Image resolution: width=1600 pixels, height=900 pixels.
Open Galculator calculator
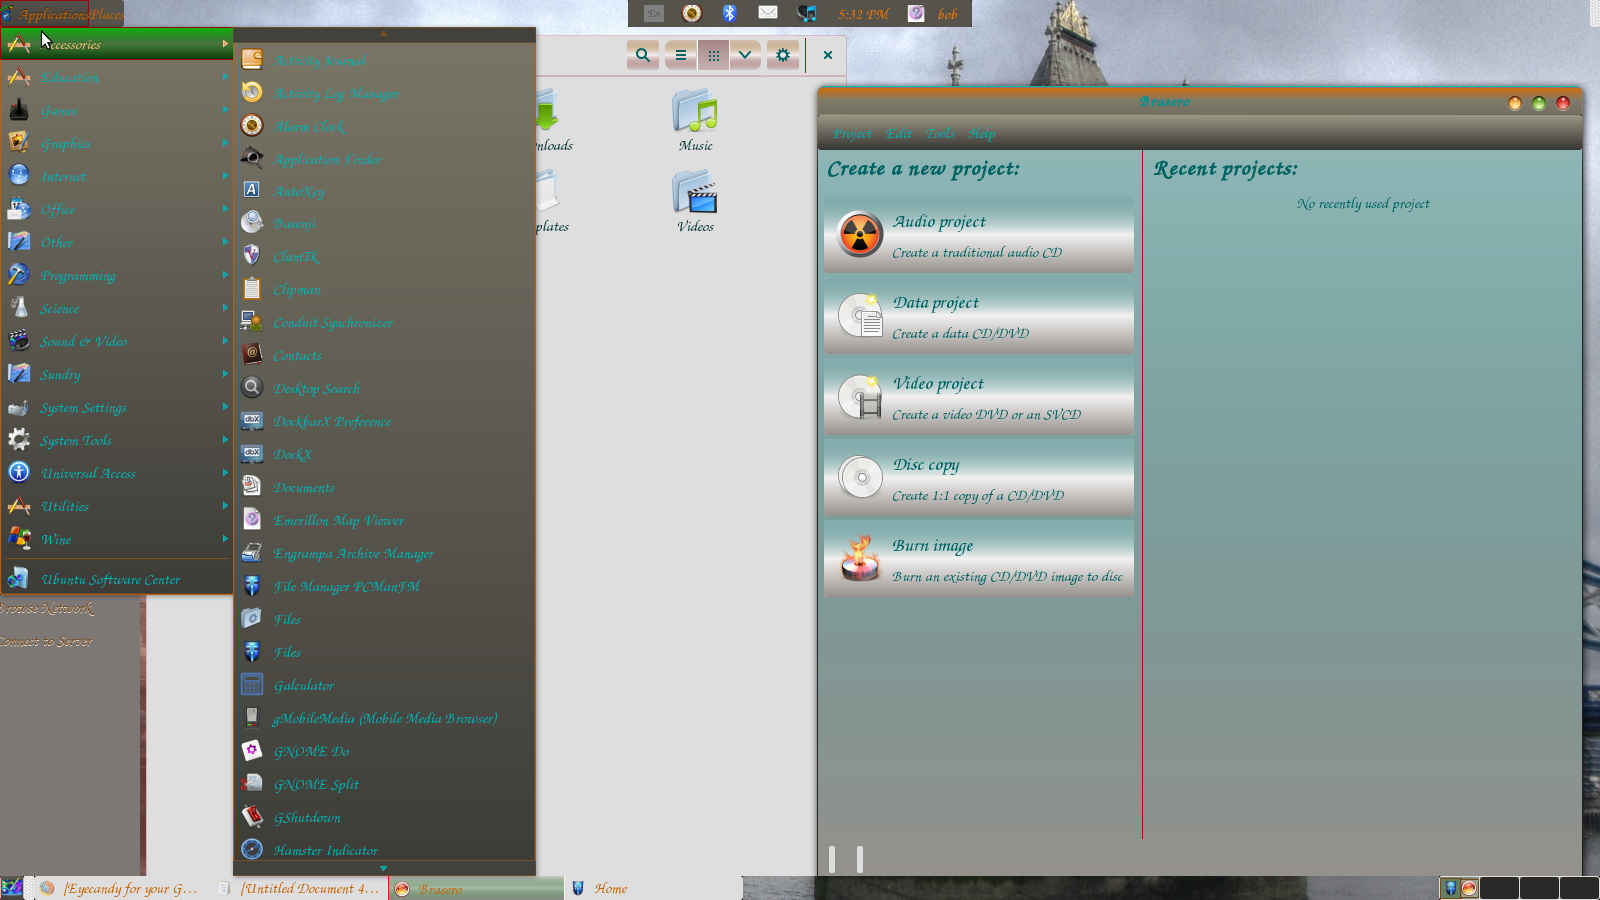[384, 685]
